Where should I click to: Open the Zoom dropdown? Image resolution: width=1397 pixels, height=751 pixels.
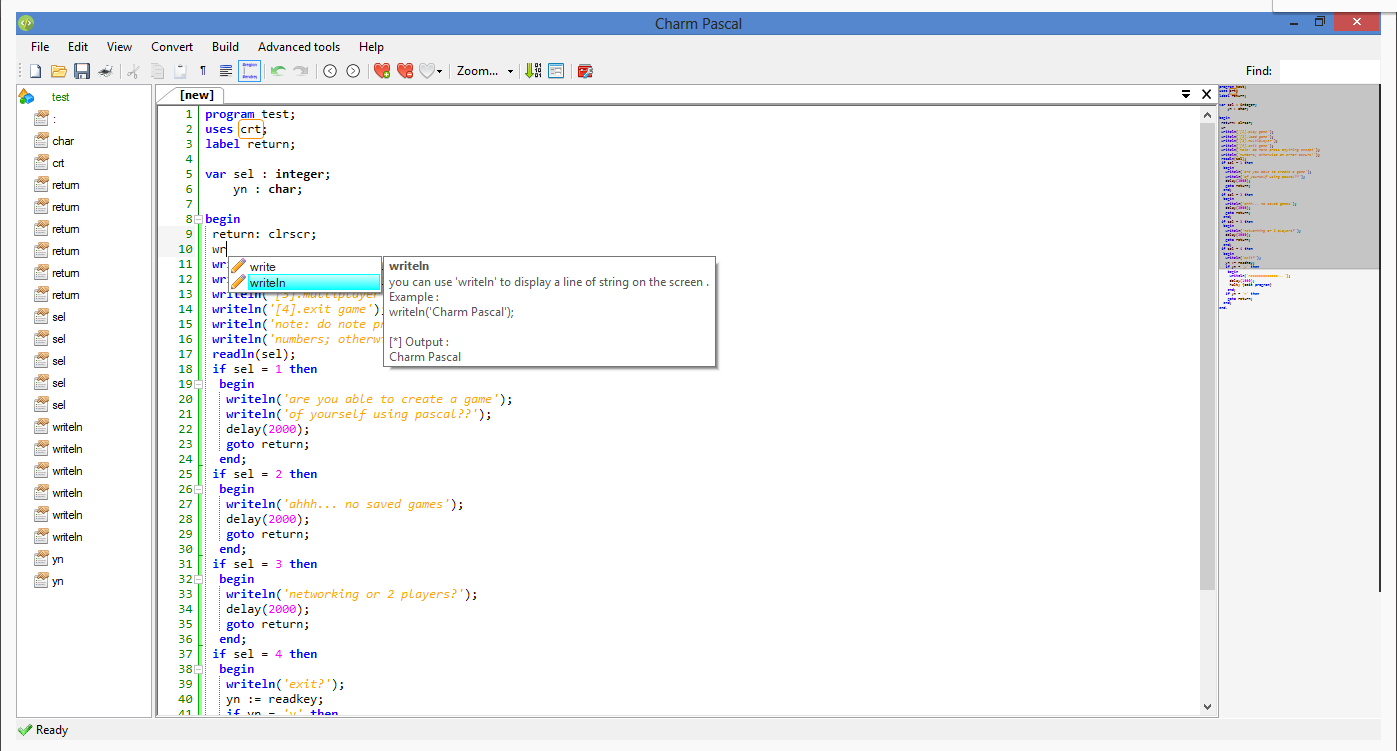tap(484, 71)
